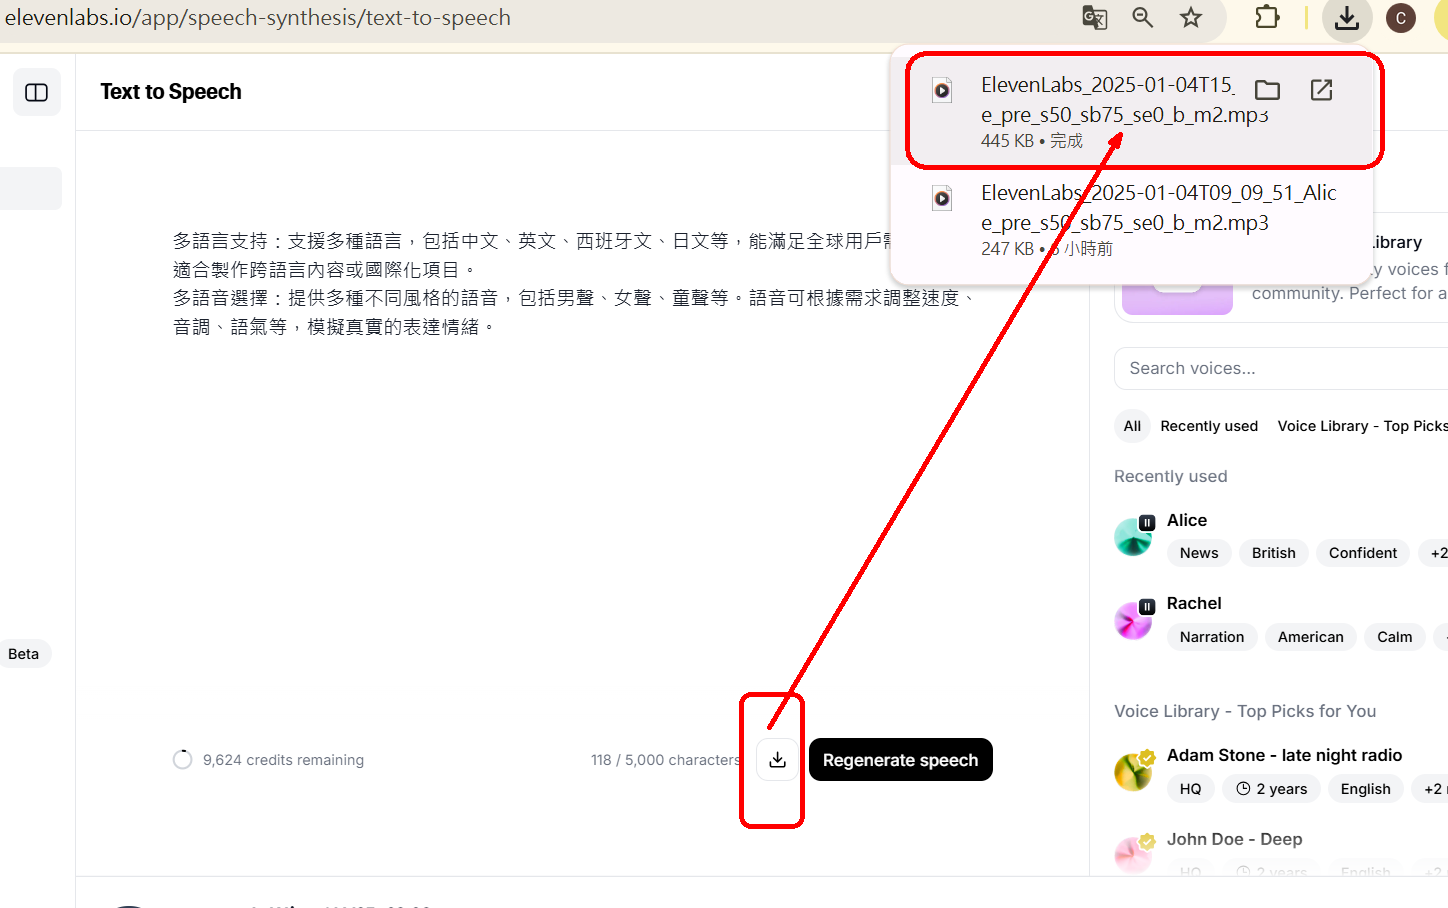The height and width of the screenshot is (908, 1448).
Task: Open the 247 KB downloaded mp3 entry
Action: [1131, 219]
